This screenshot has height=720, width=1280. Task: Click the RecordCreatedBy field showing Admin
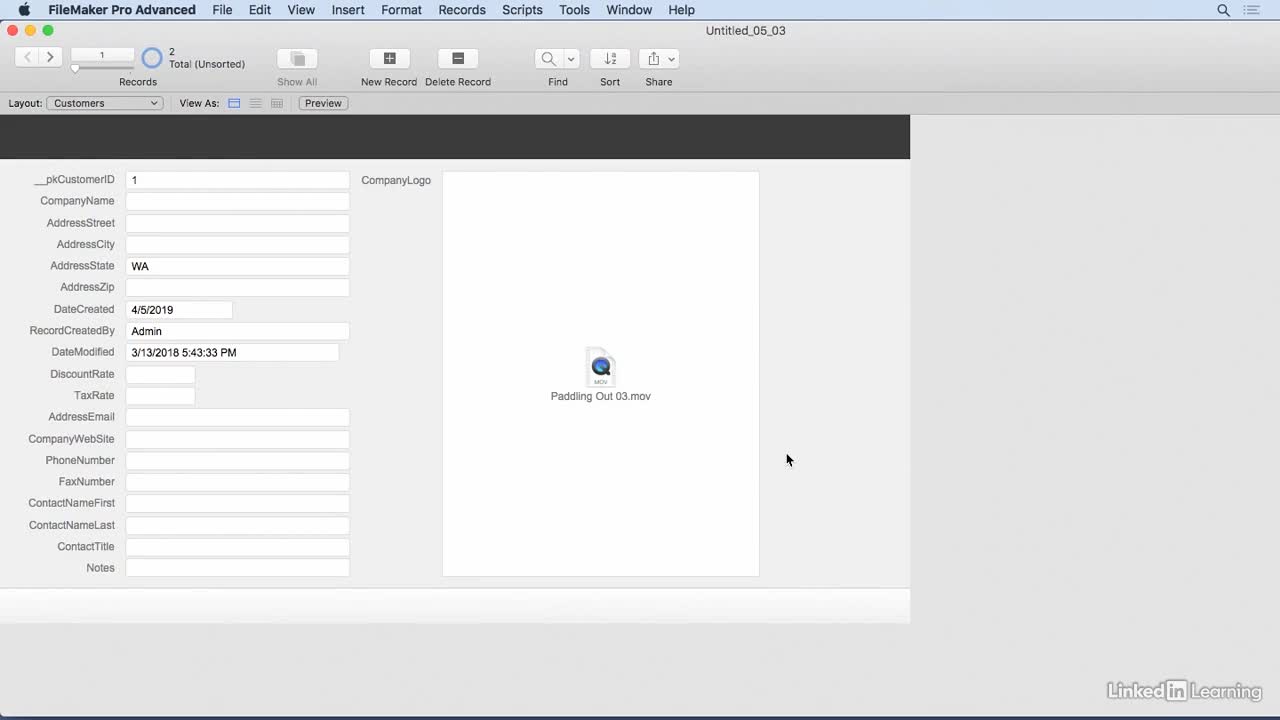point(237,331)
